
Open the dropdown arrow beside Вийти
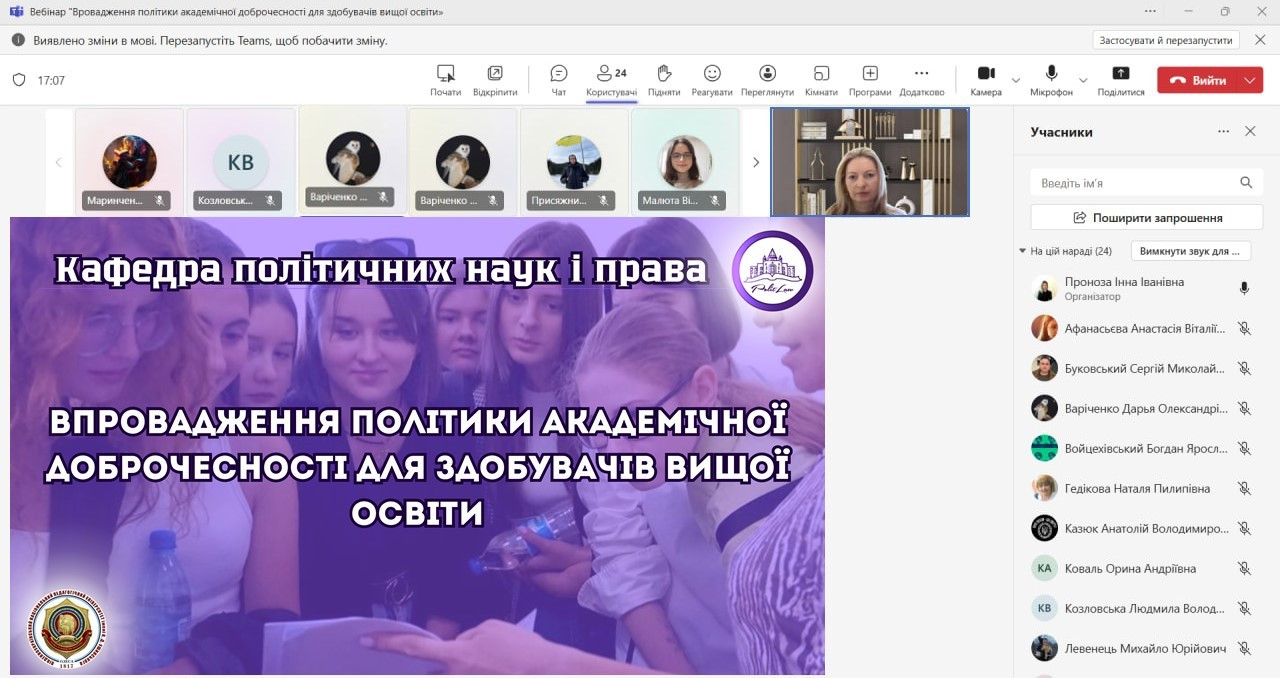click(x=1250, y=80)
